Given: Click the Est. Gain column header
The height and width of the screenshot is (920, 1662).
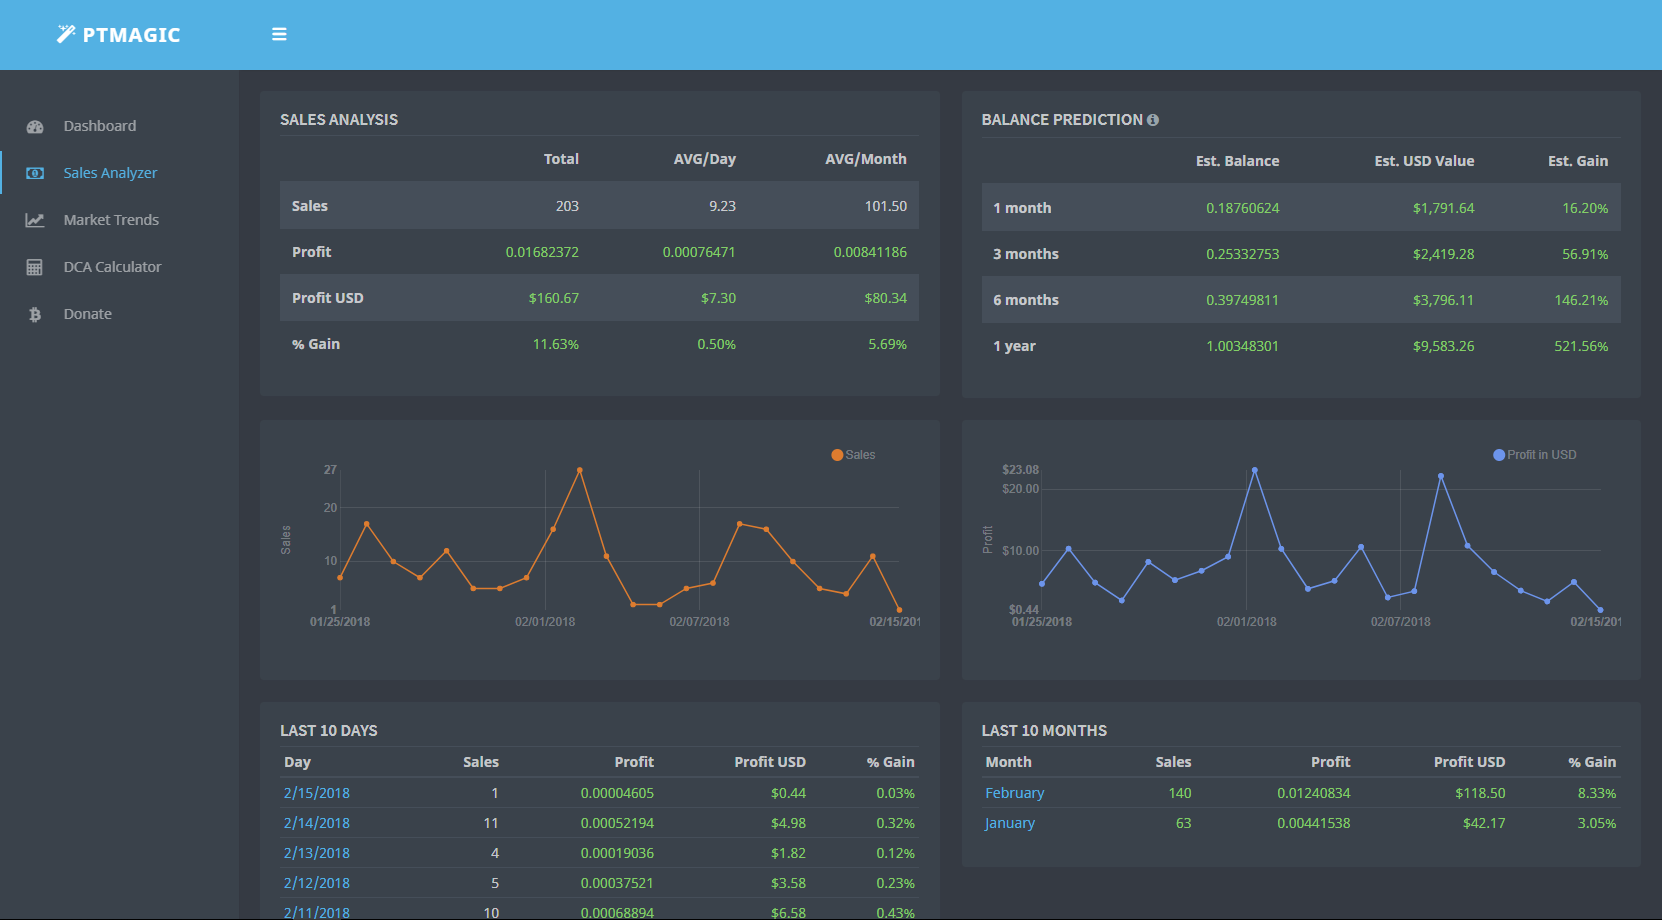Looking at the screenshot, I should point(1579,161).
